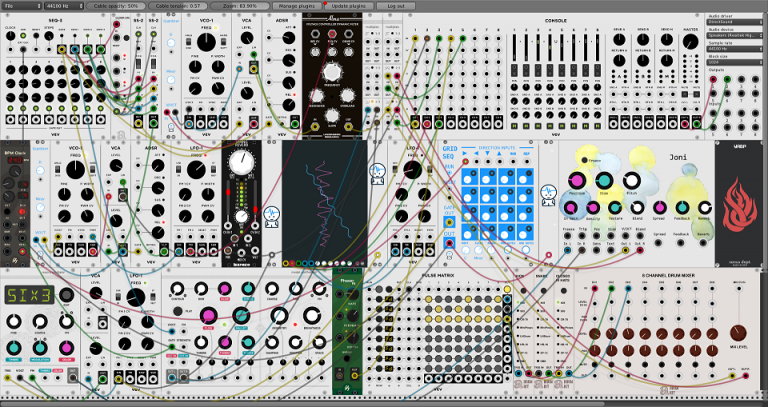The image size is (768, 407).
Task: Click the SLOPE knob on Alma filter
Action: click(x=332, y=115)
